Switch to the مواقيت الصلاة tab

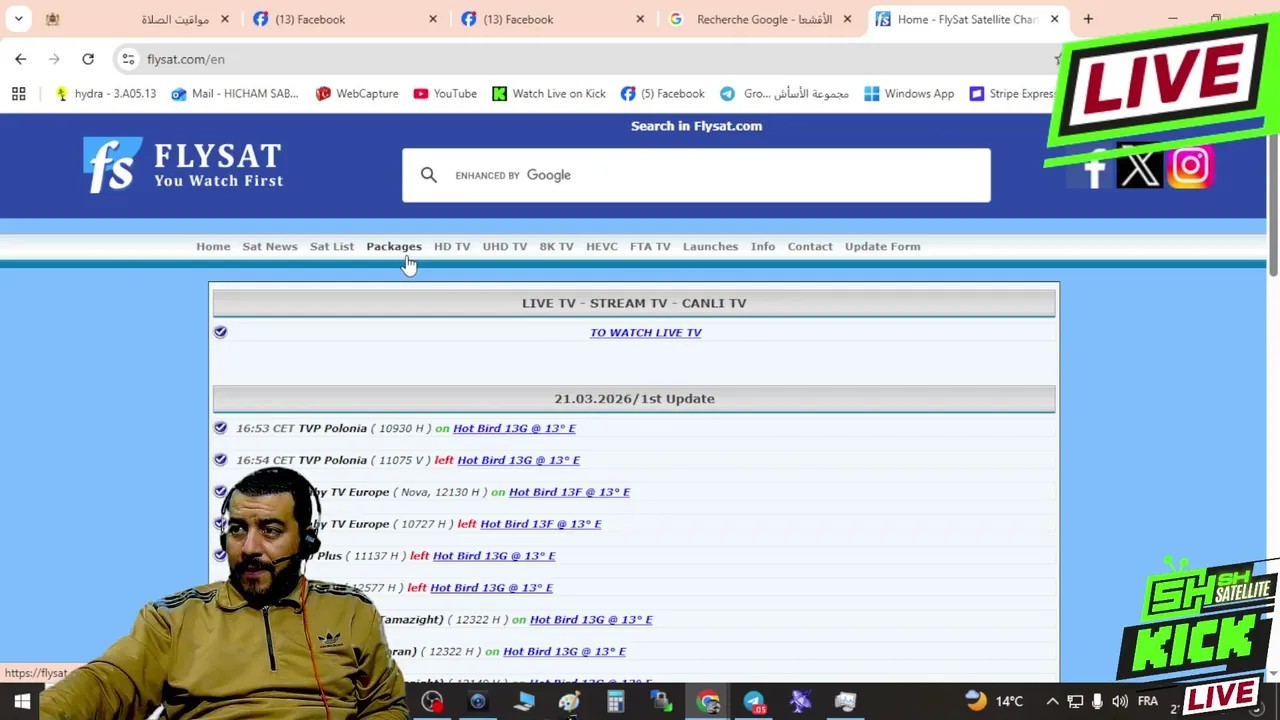point(136,19)
